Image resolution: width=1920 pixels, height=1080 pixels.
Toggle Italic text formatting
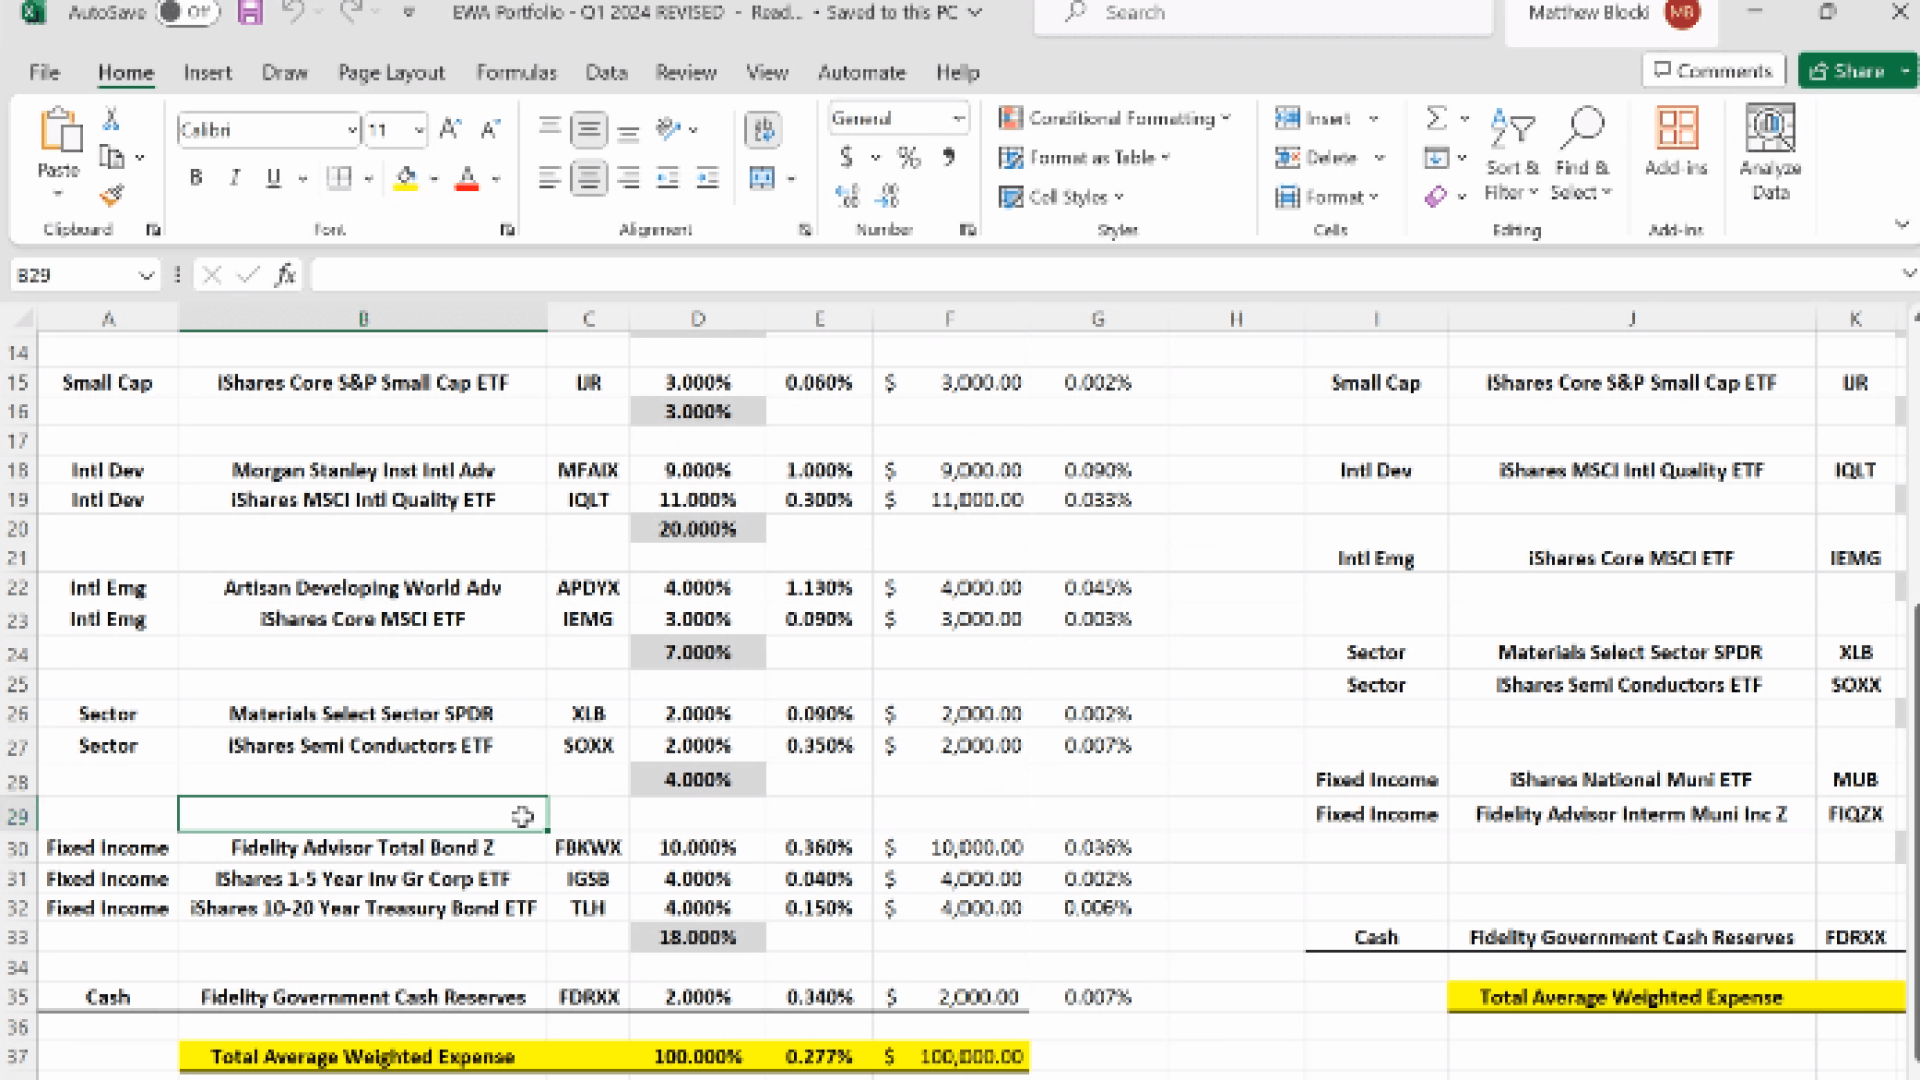235,178
